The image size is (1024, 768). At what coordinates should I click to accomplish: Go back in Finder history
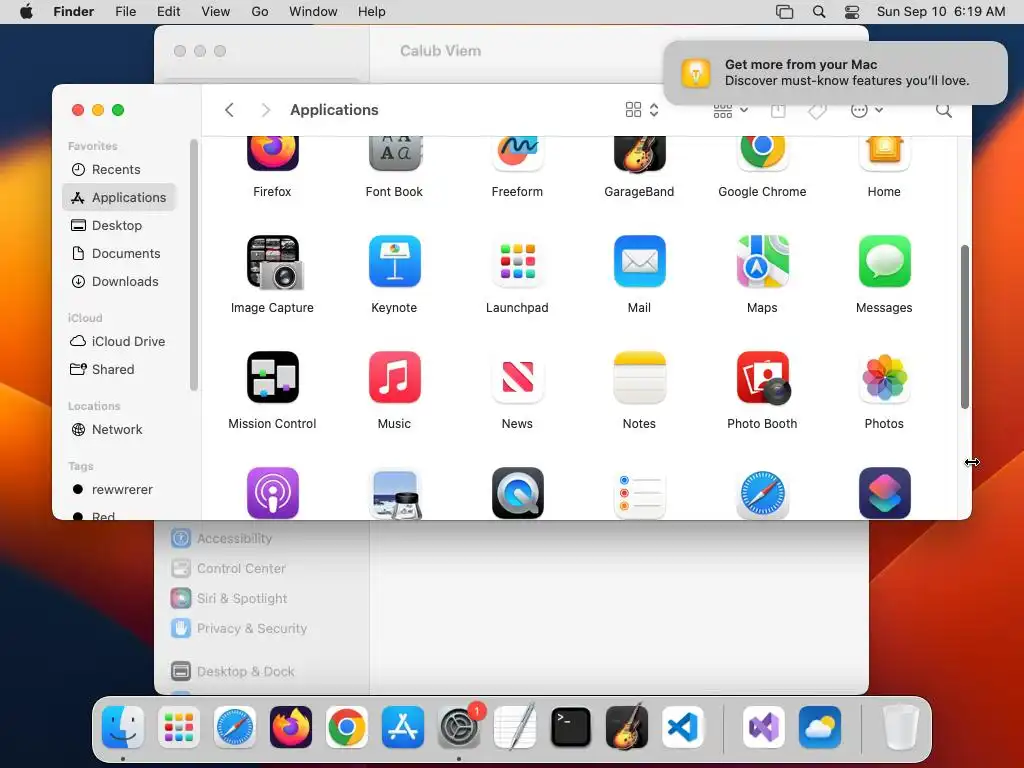[x=229, y=110]
